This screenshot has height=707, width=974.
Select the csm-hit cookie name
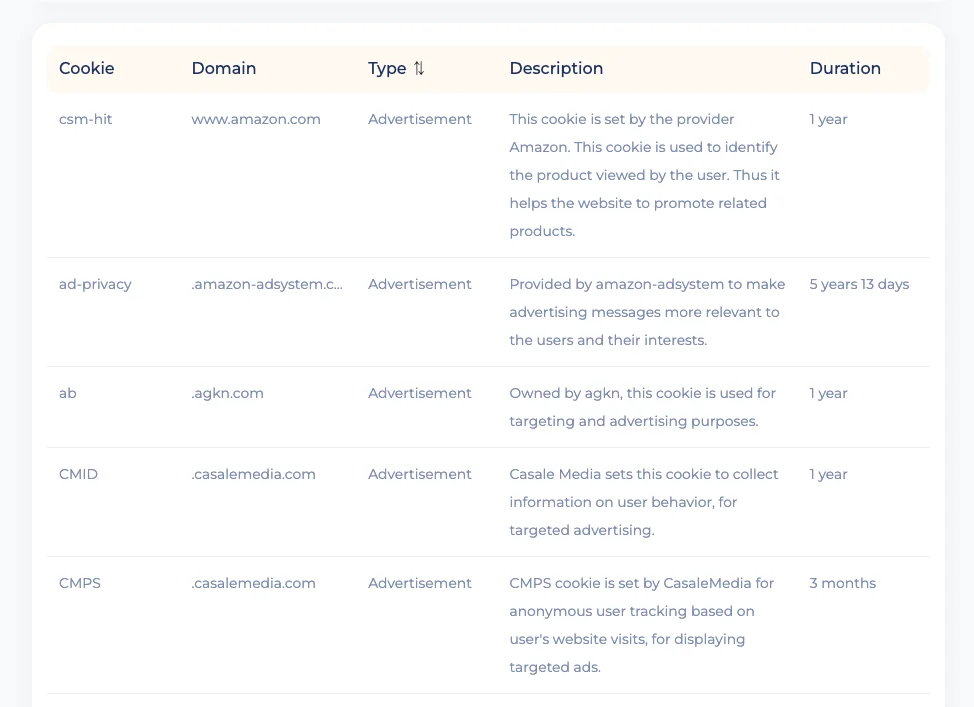(86, 119)
